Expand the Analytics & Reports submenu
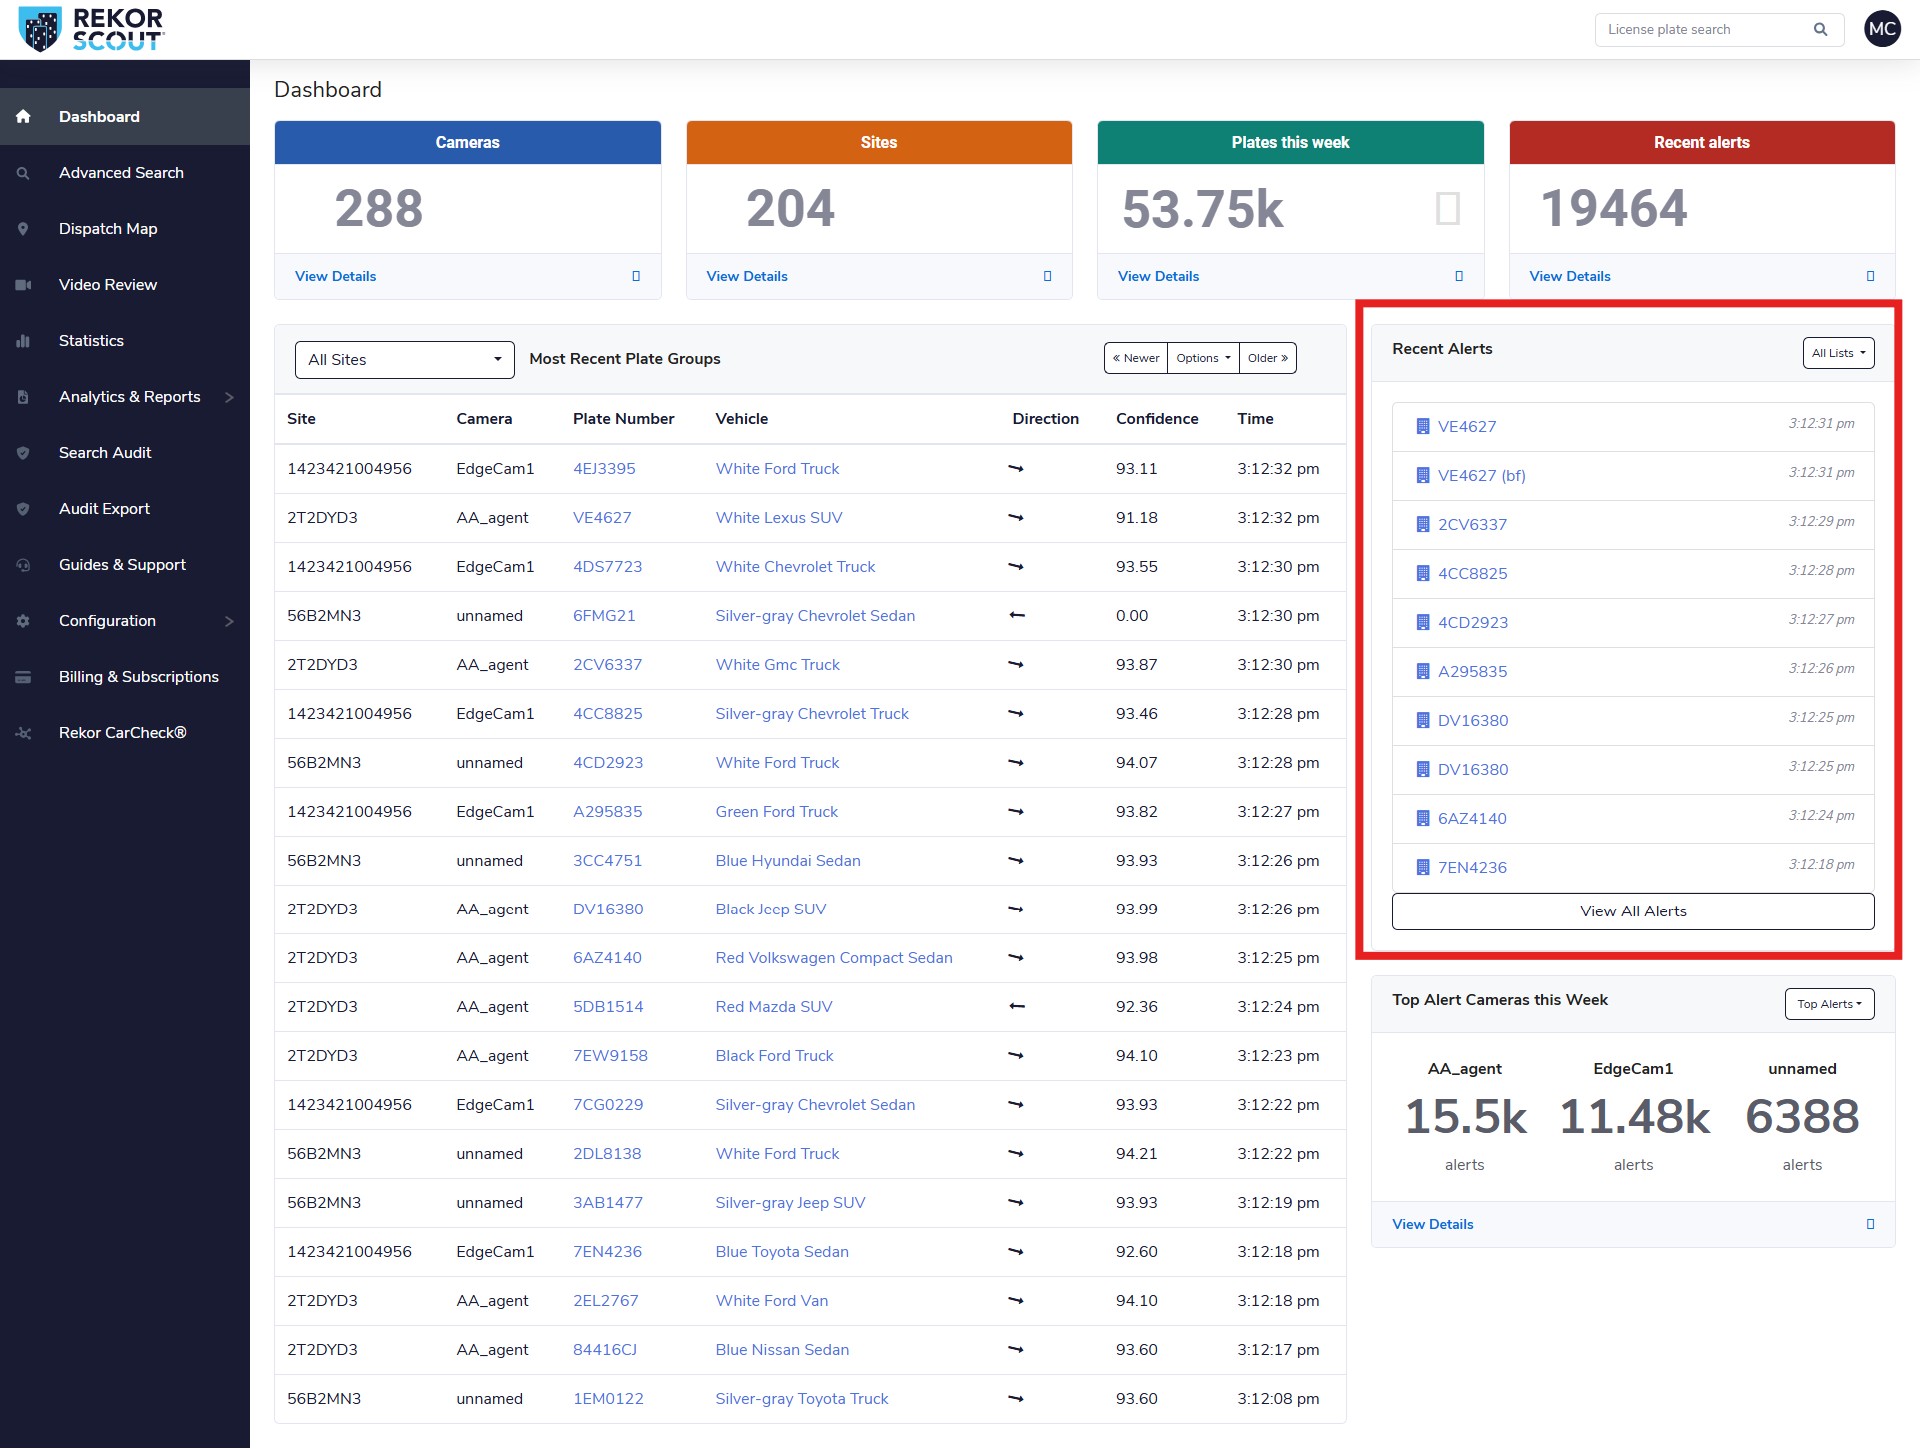1920x1449 pixels. [x=229, y=397]
